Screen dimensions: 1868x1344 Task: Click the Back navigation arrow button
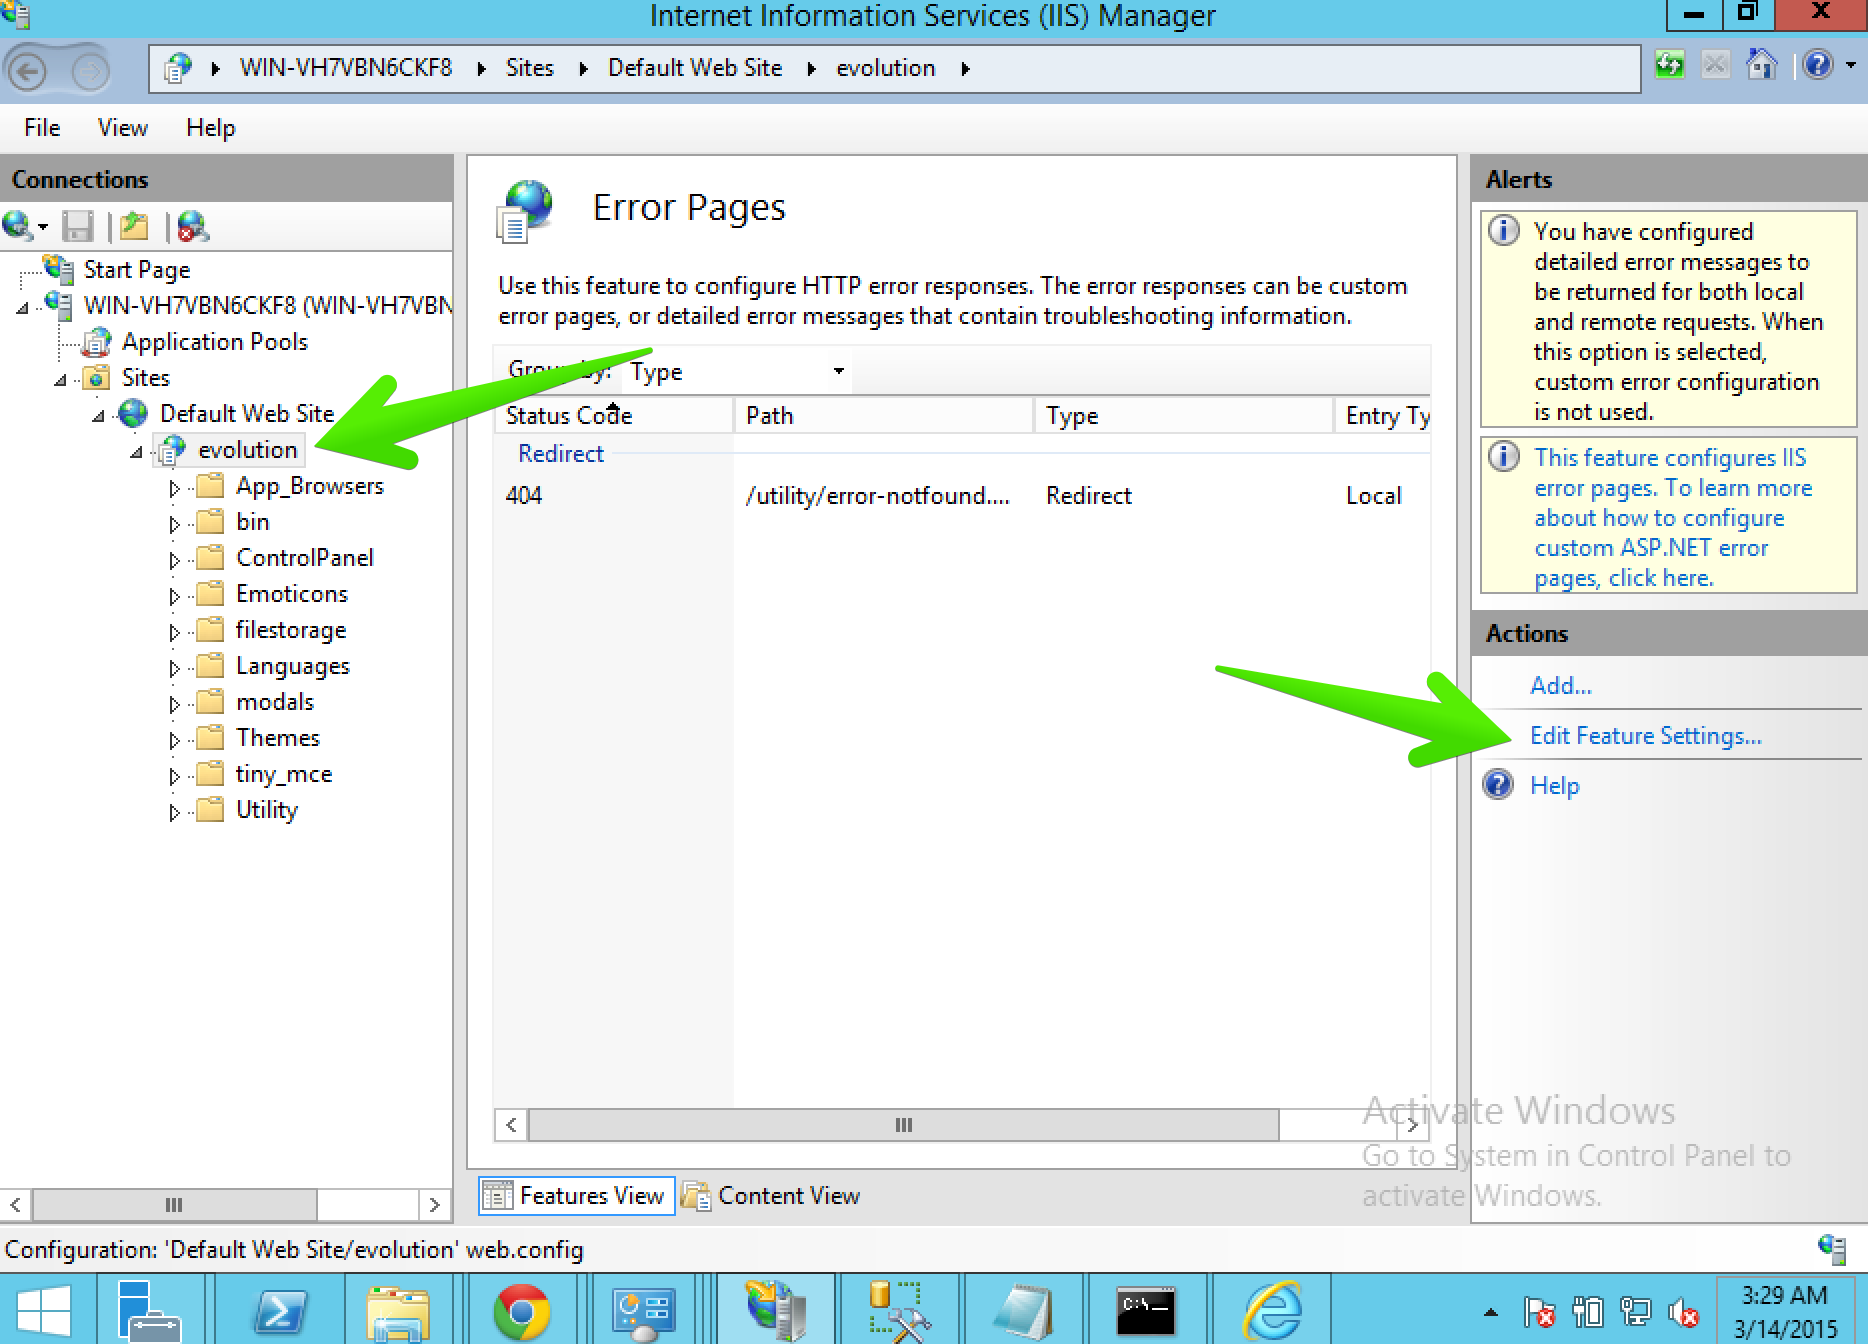(28, 70)
